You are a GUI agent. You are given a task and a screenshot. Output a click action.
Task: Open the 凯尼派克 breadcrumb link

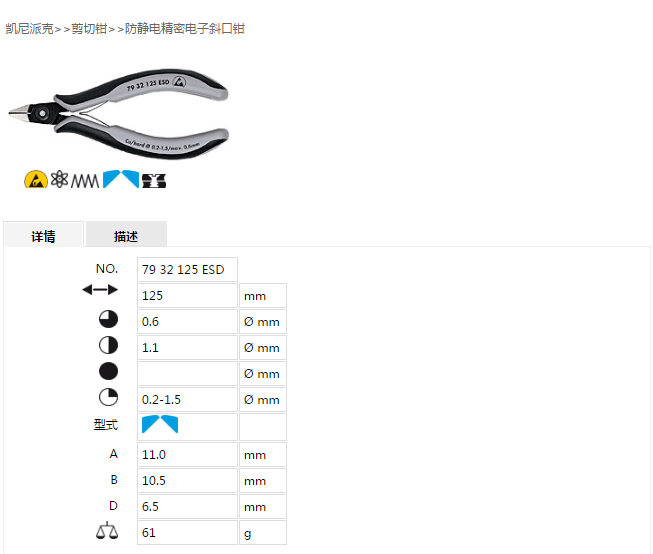pyautogui.click(x=29, y=29)
